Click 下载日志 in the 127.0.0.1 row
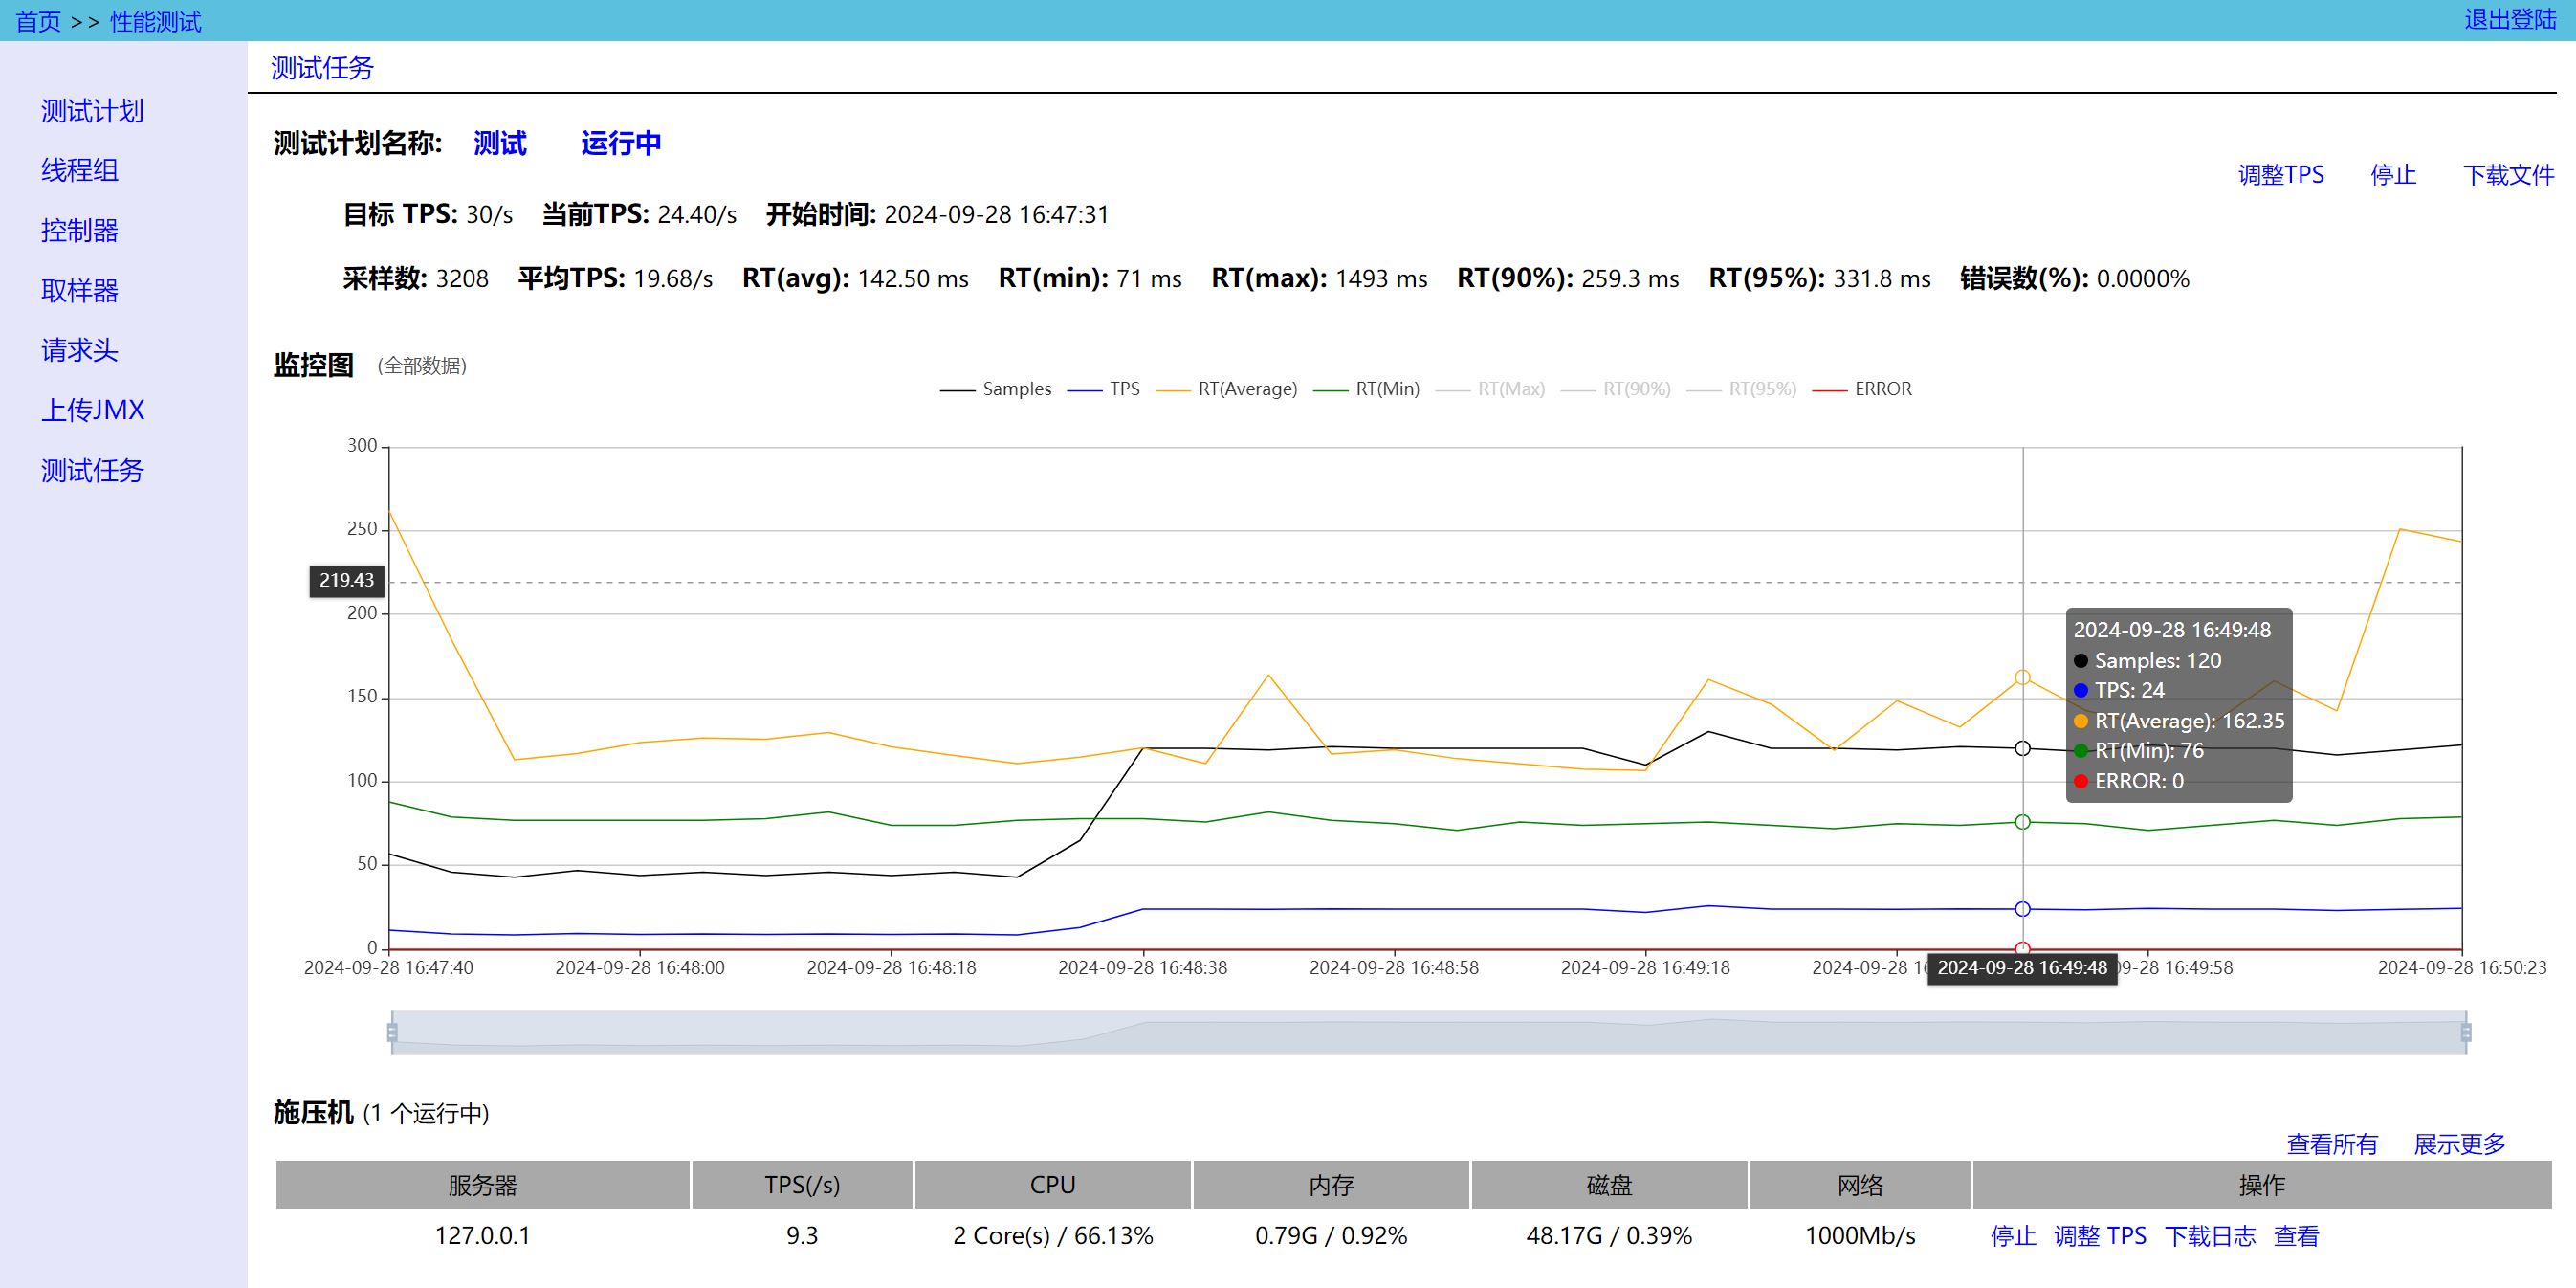Viewport: 2576px width, 1288px height. [x=2210, y=1236]
